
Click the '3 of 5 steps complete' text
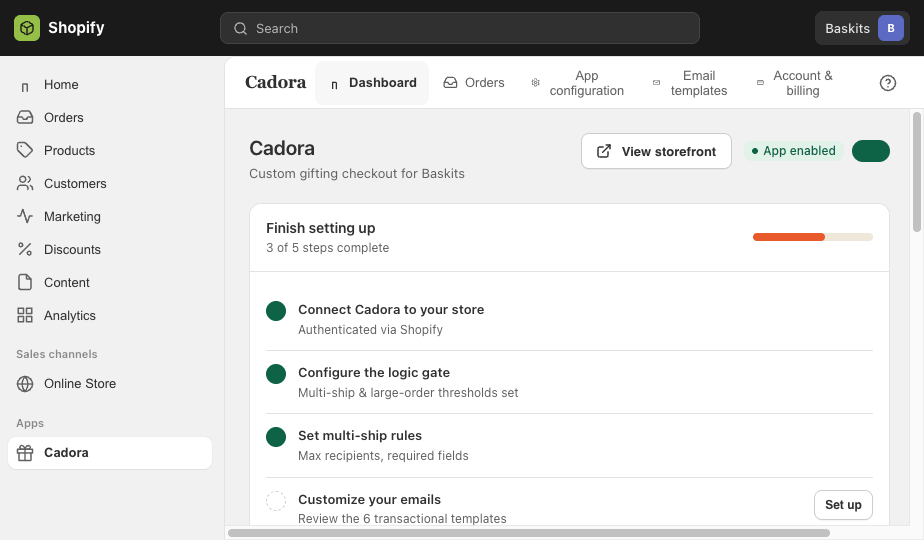328,248
